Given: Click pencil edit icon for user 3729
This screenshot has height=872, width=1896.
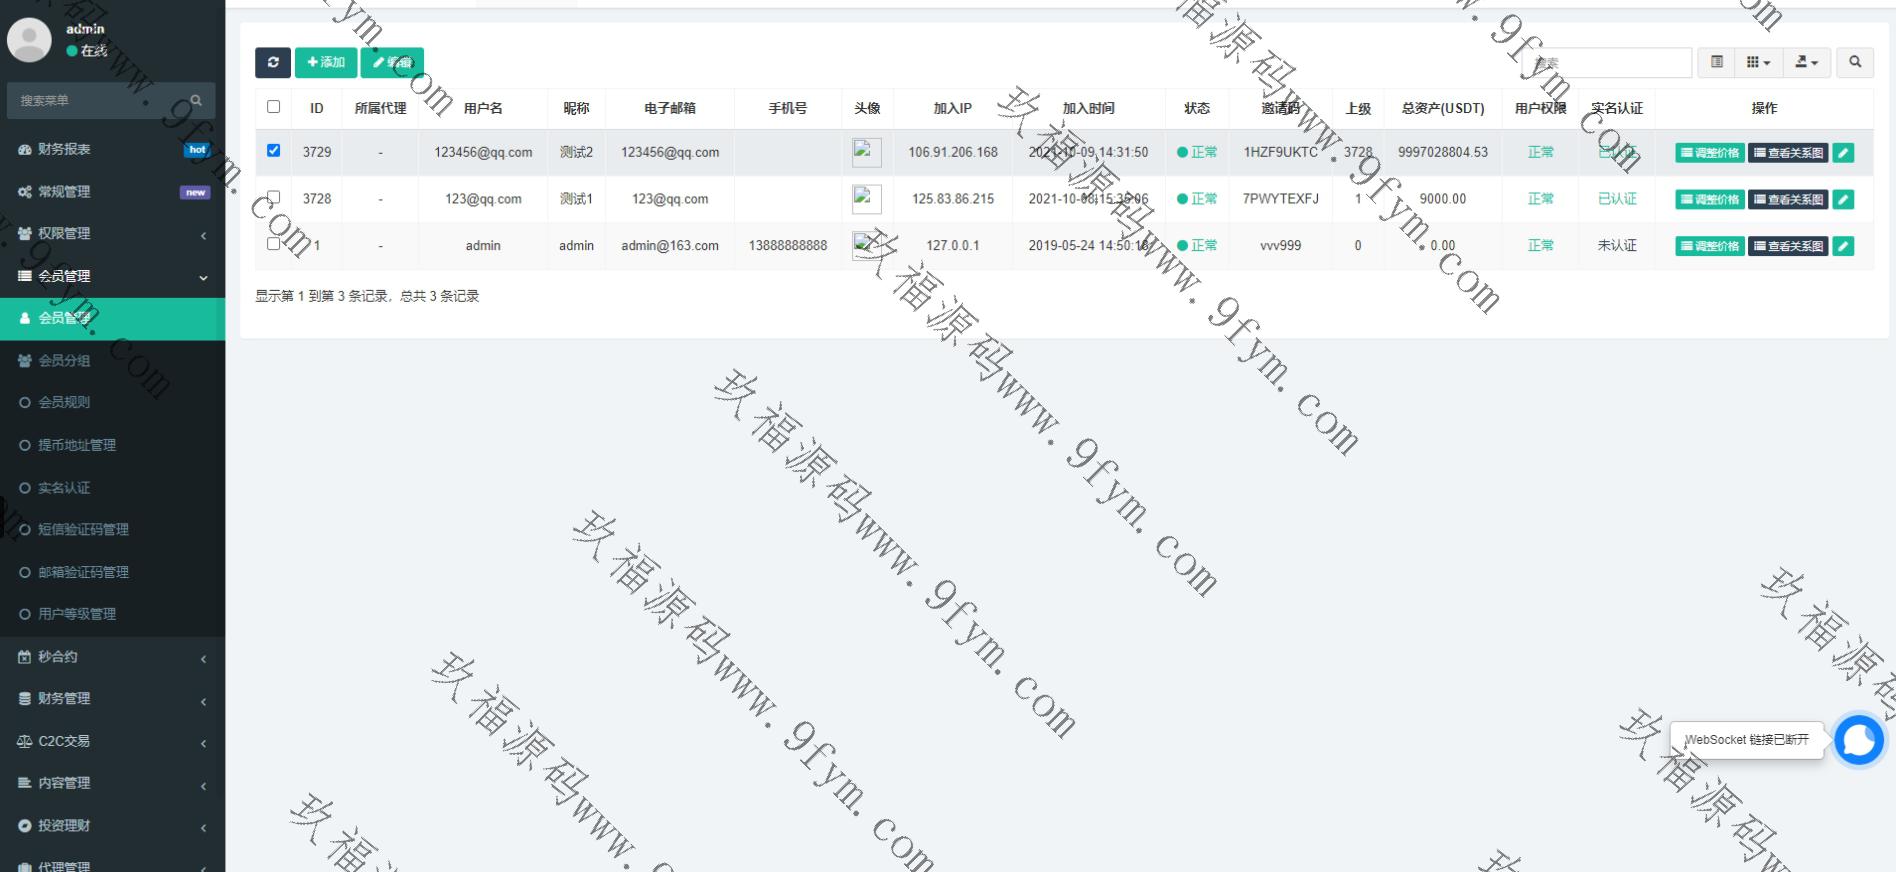Looking at the screenshot, I should (1843, 153).
